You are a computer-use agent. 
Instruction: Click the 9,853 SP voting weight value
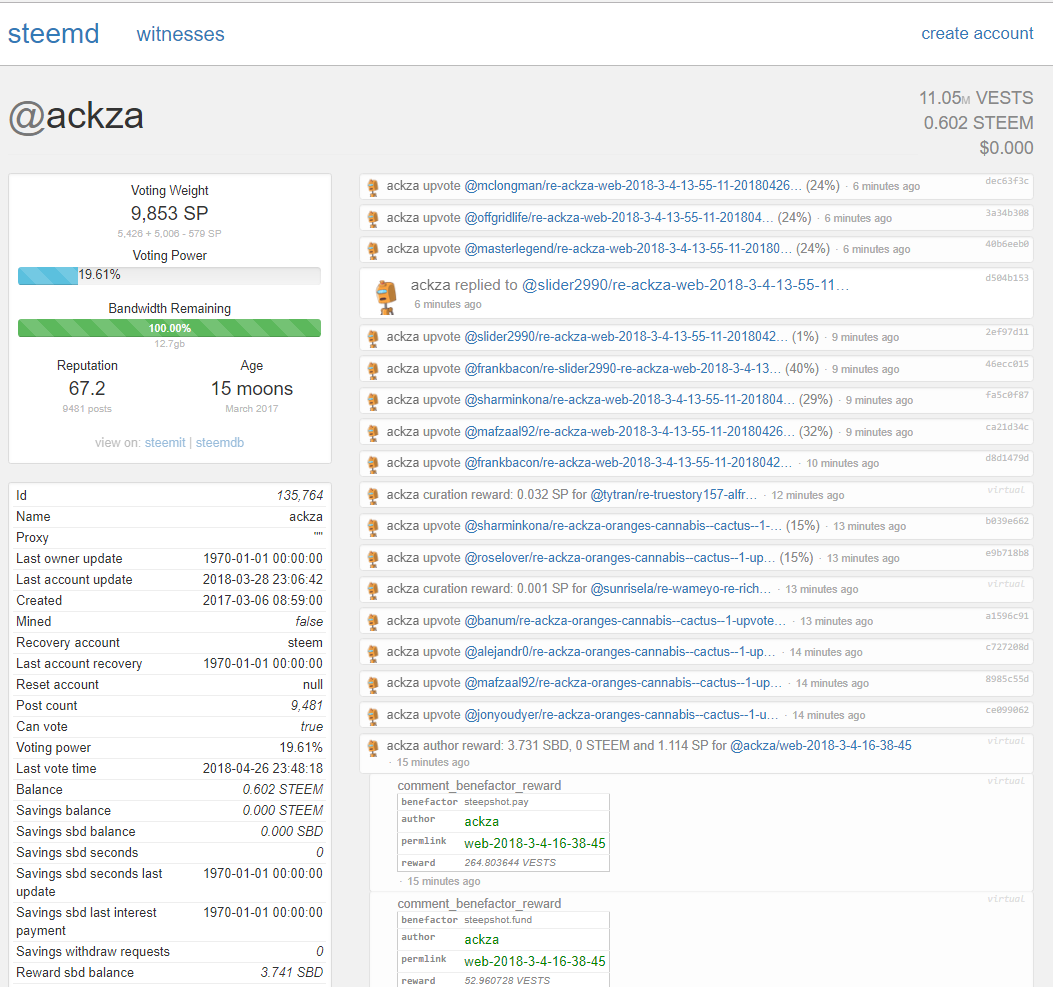[169, 214]
